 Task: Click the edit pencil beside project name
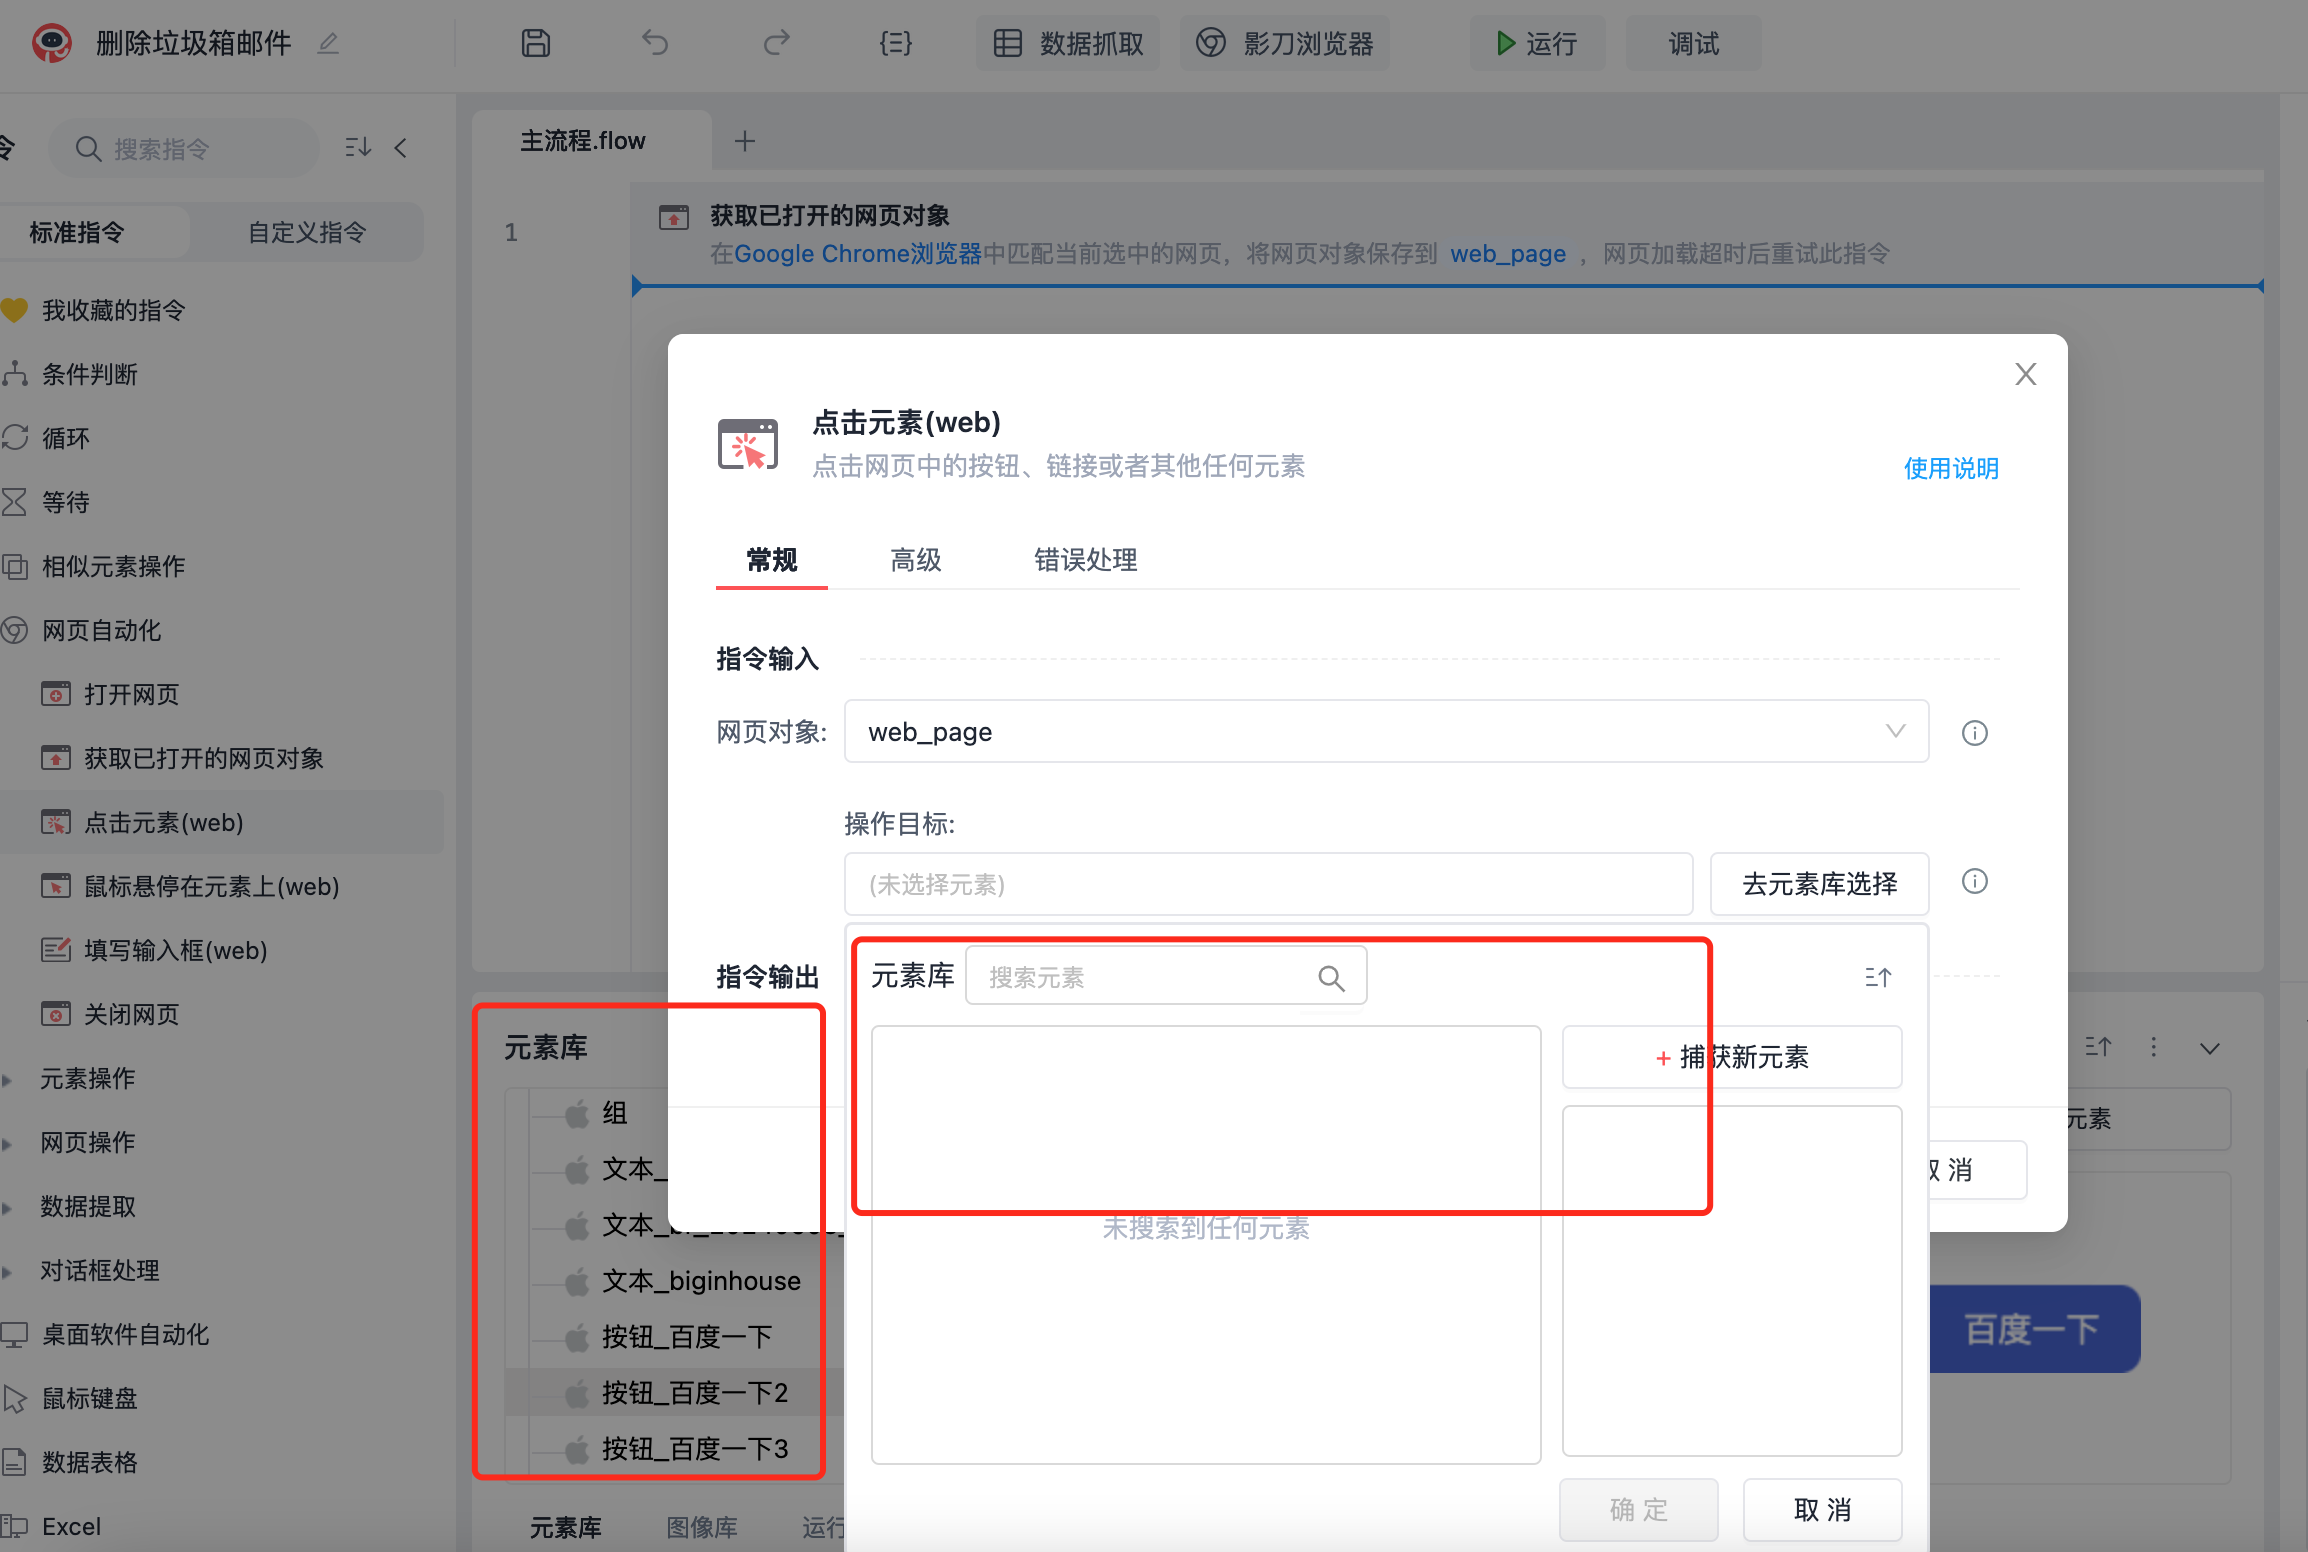(x=328, y=43)
